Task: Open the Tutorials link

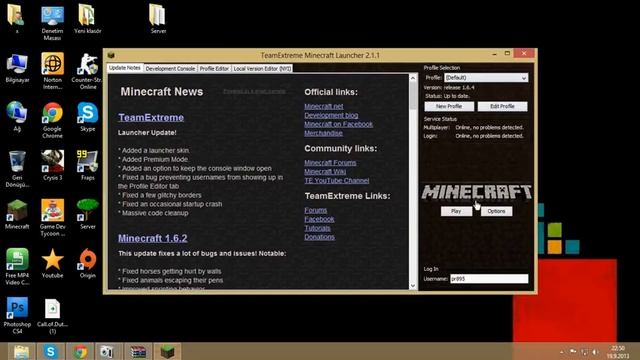Action: [317, 229]
